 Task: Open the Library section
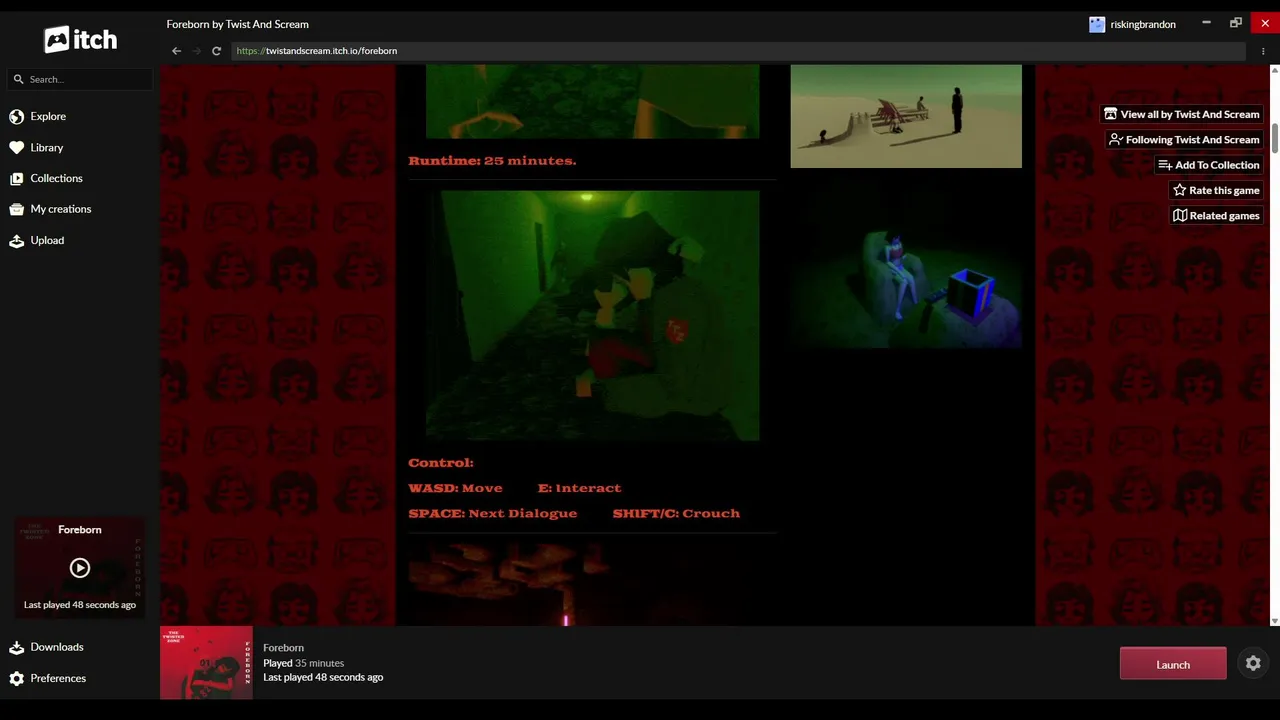click(47, 147)
